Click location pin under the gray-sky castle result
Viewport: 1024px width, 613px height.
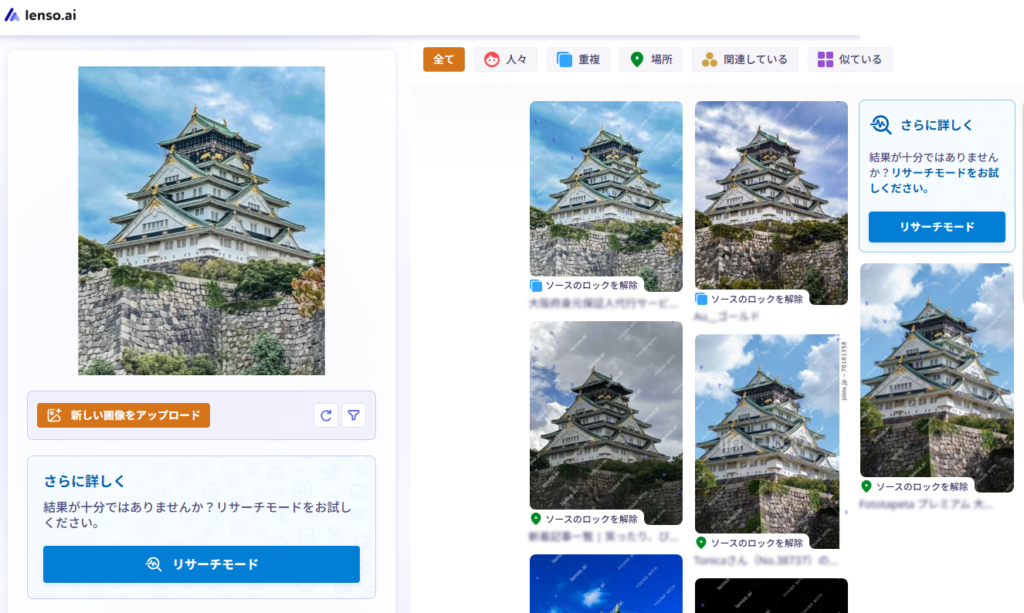coord(536,519)
